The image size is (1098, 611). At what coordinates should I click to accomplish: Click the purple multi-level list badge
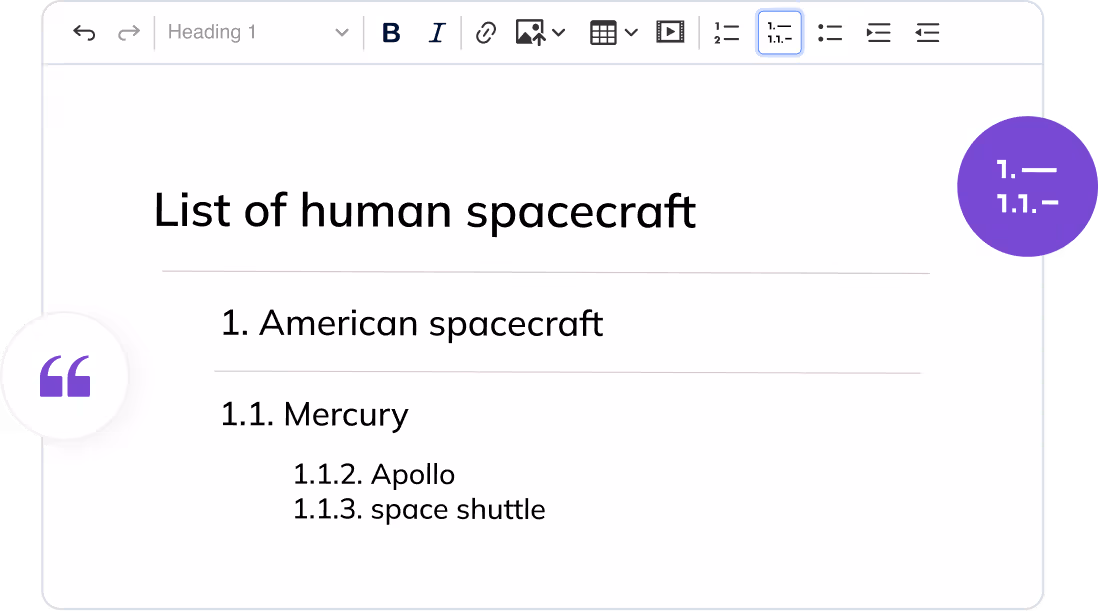(1026, 187)
